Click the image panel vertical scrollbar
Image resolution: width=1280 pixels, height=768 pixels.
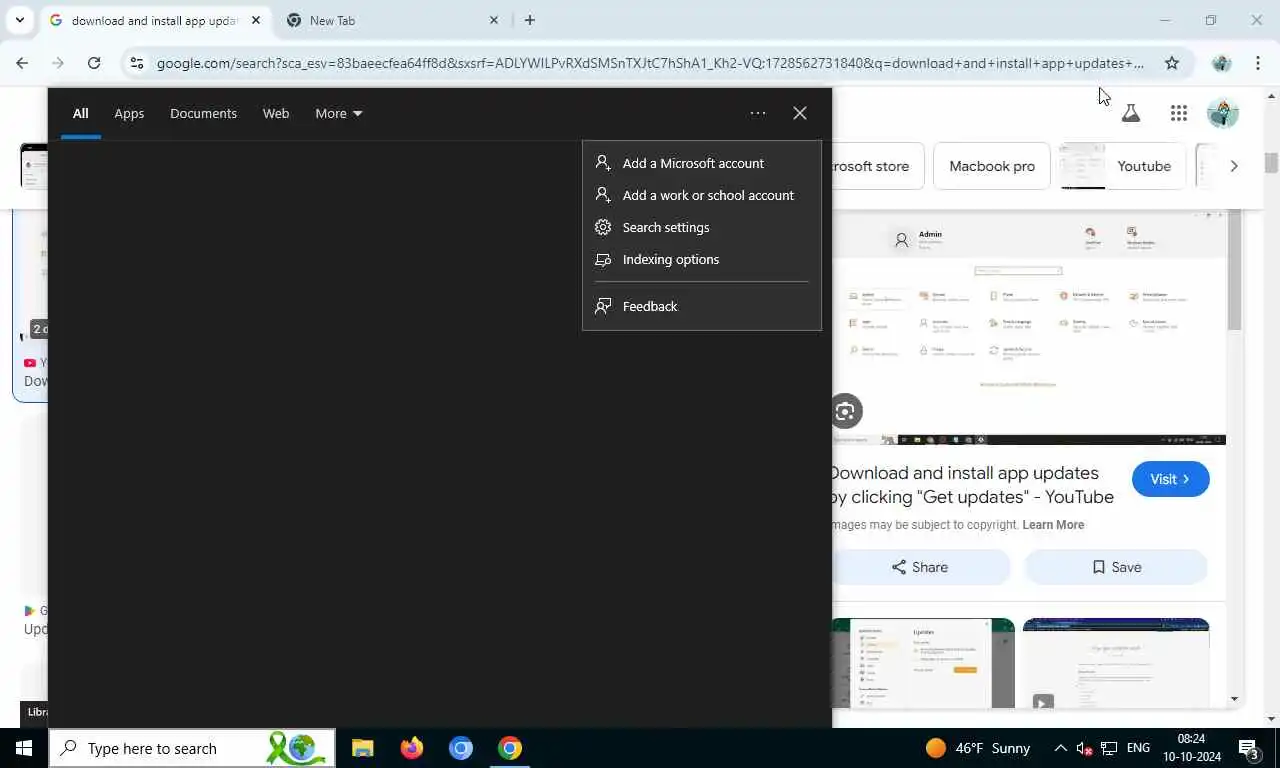point(1235,270)
